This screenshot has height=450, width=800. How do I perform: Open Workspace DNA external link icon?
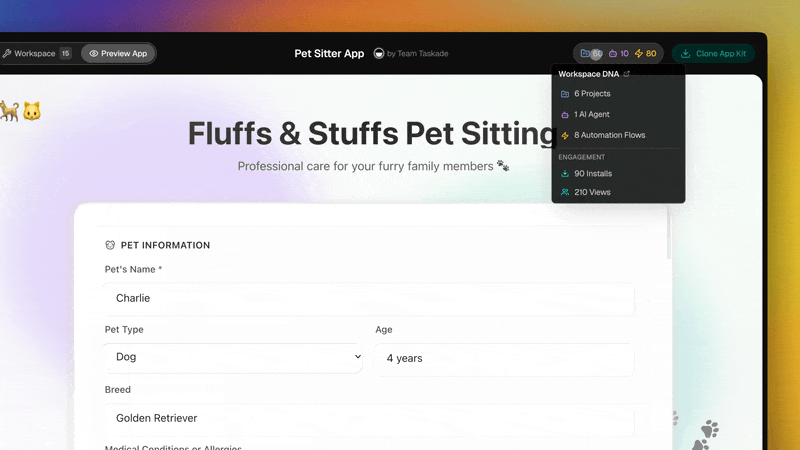pos(627,74)
